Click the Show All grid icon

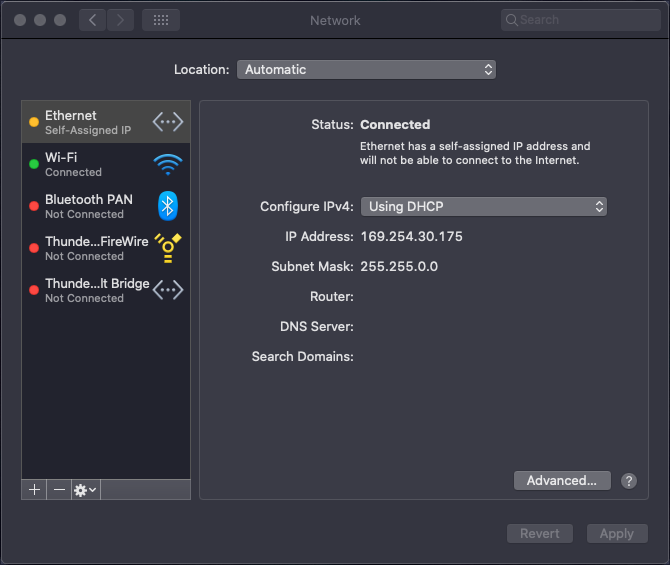point(161,20)
